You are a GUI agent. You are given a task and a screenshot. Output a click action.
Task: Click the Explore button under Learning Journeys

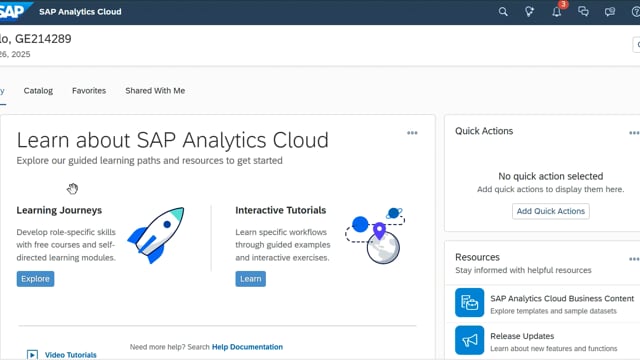pos(36,279)
